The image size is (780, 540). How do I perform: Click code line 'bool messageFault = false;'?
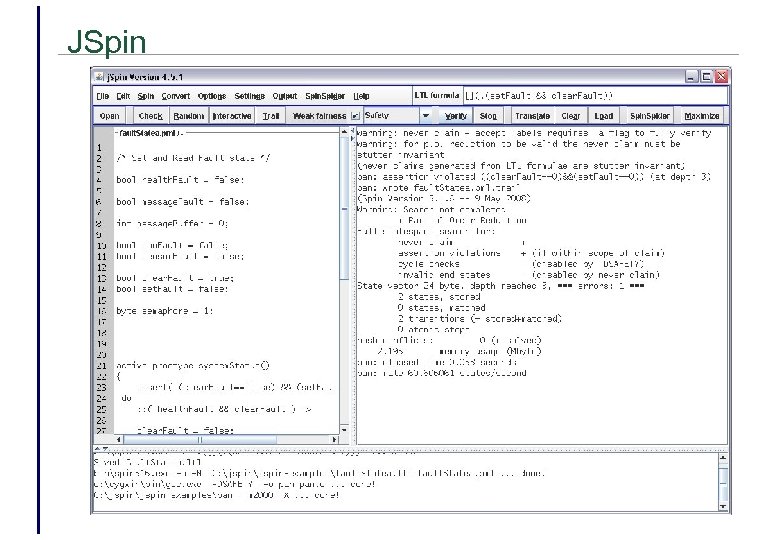[x=183, y=201]
